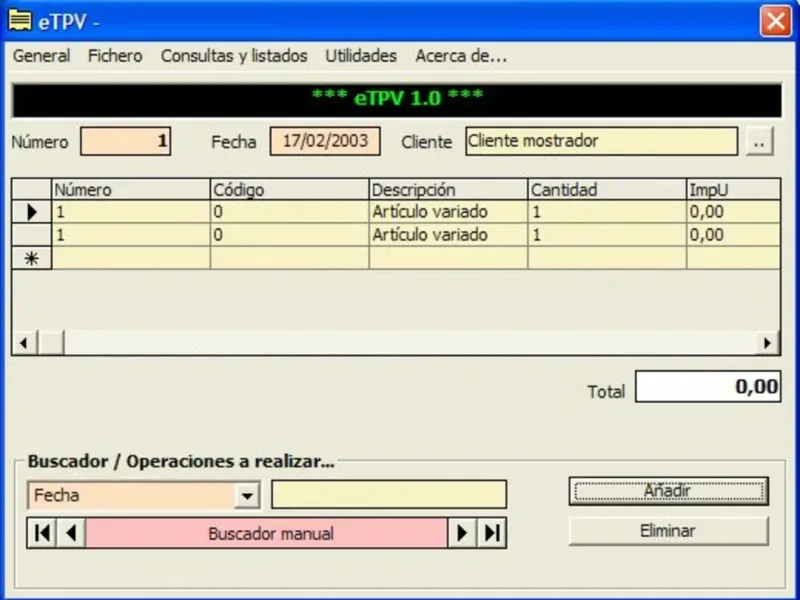Click the Fecha field showing 17/02/2003
The image size is (800, 600).
point(325,141)
